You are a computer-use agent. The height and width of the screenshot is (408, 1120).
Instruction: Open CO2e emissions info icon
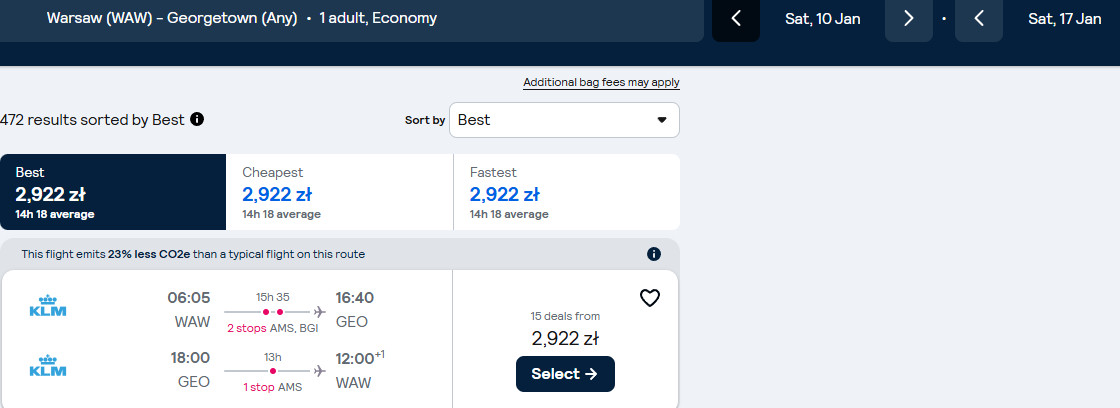coord(654,254)
